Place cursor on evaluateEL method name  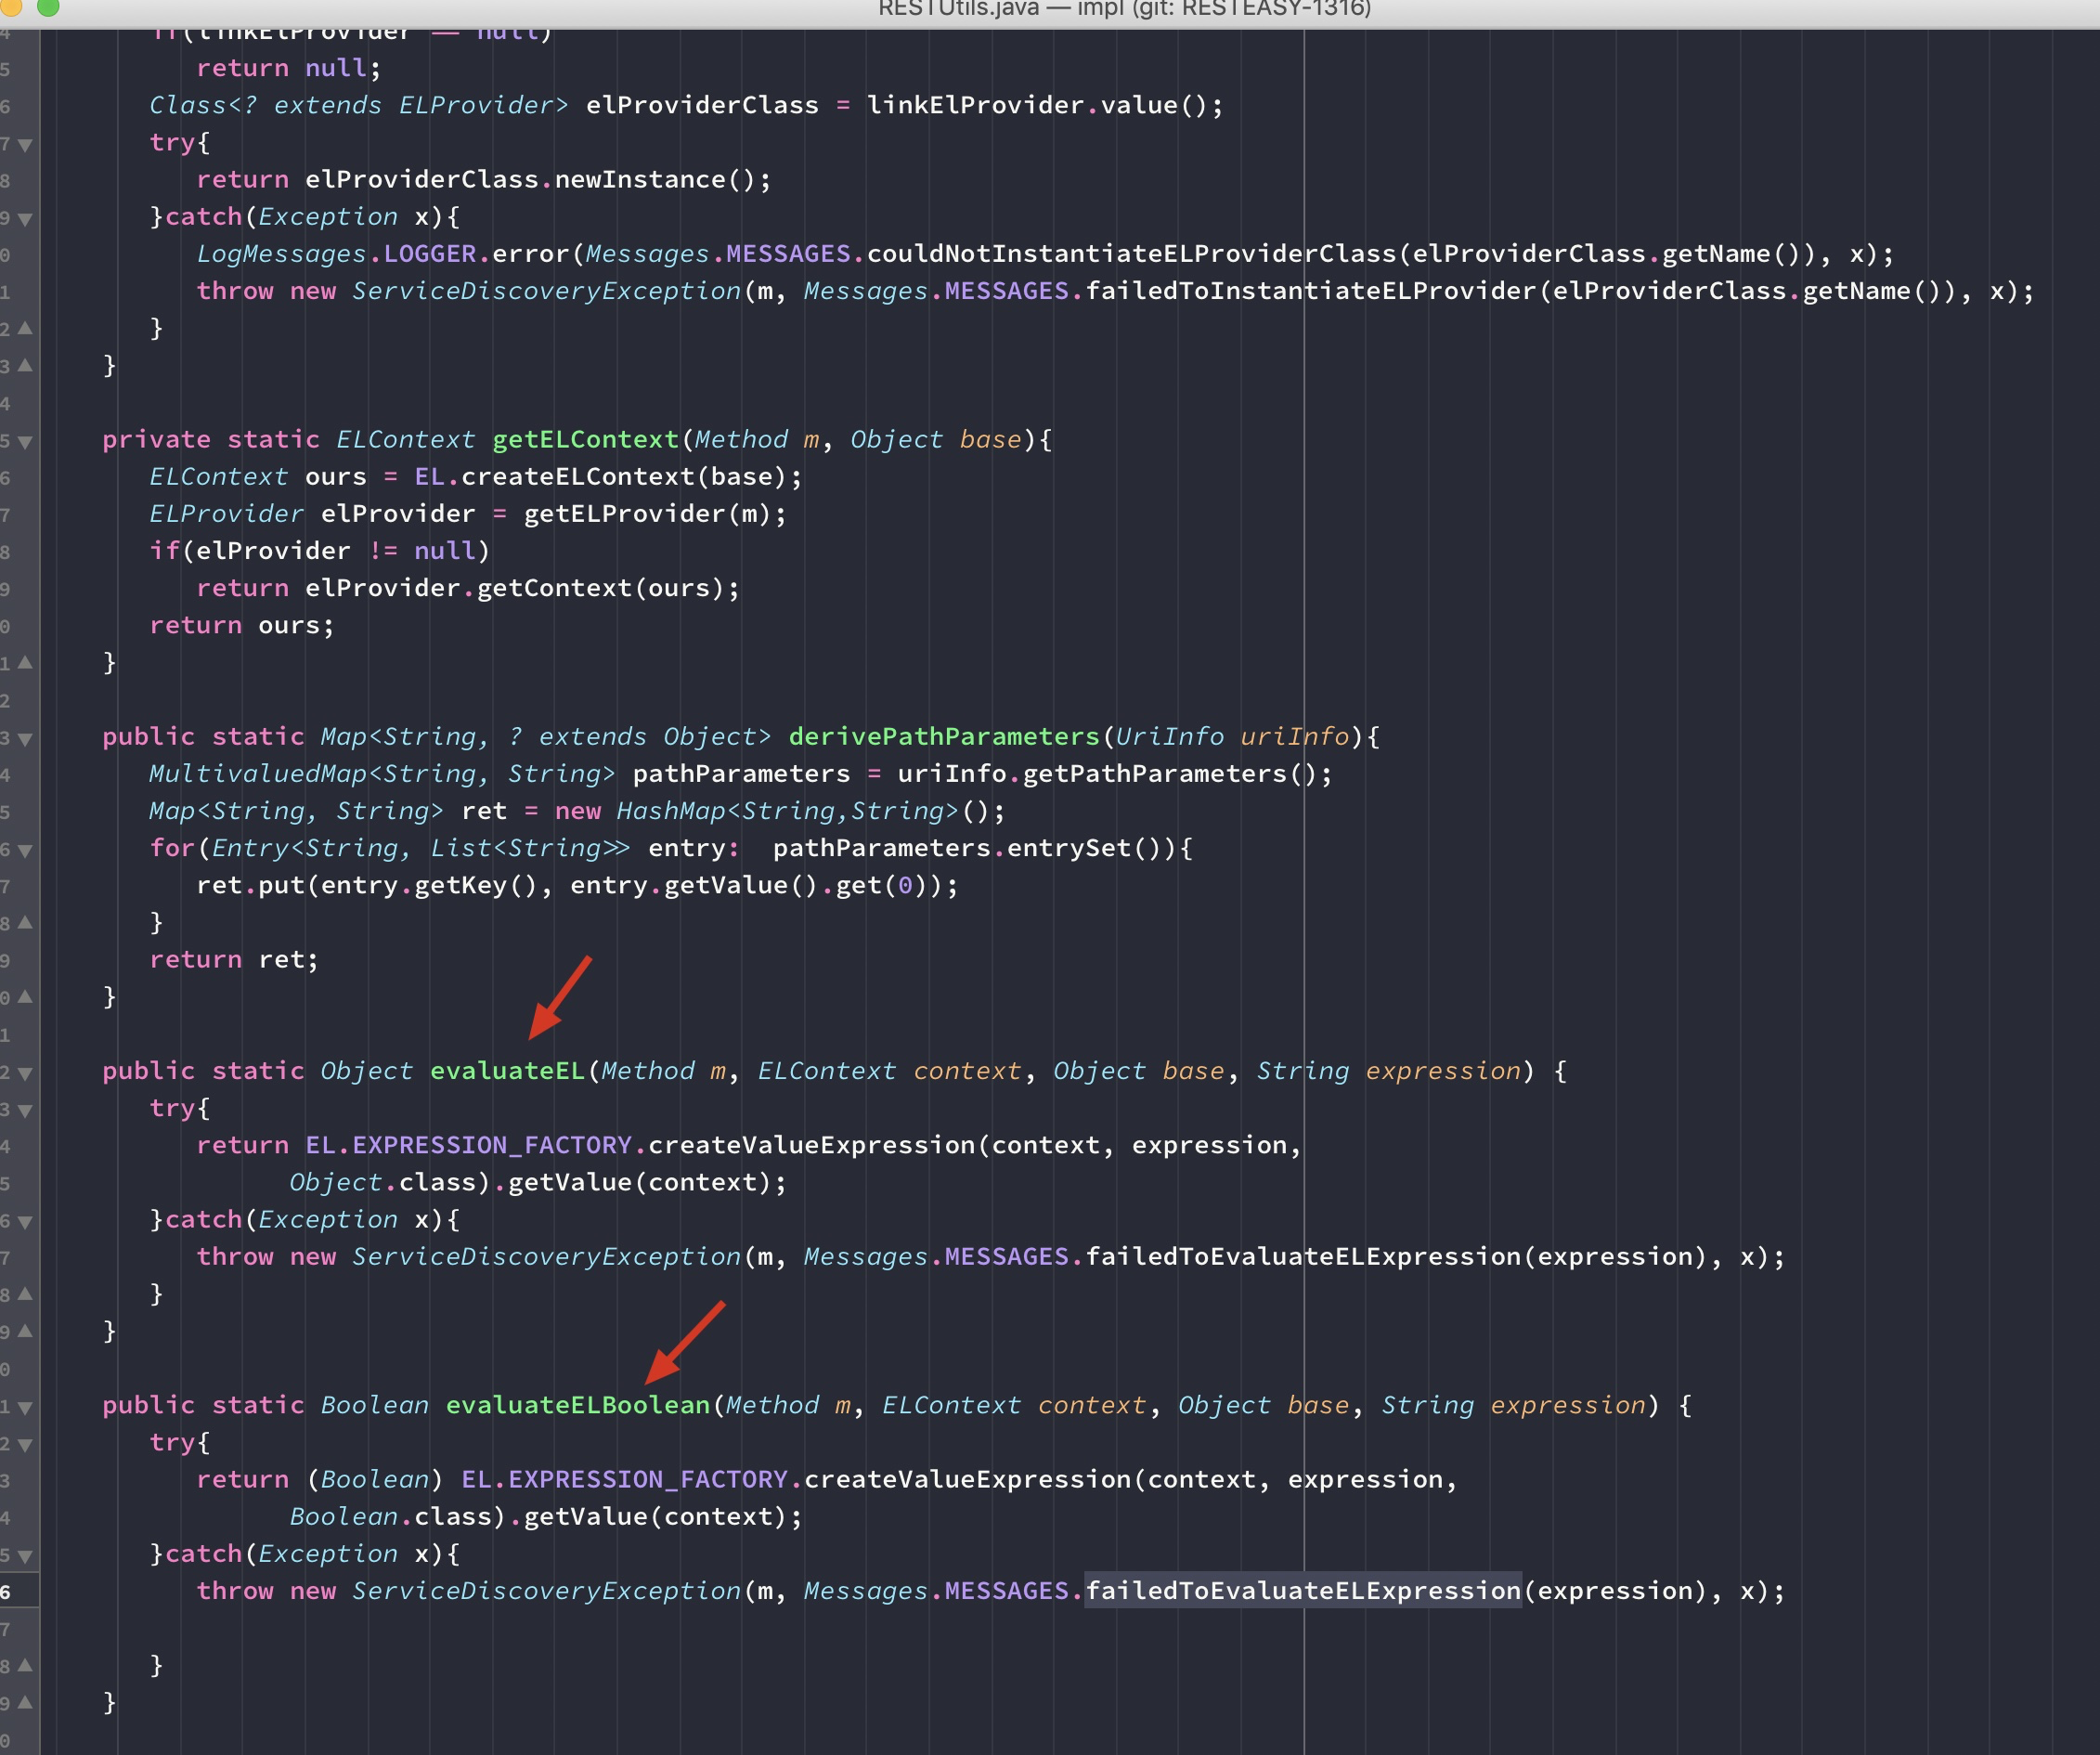(x=507, y=1071)
